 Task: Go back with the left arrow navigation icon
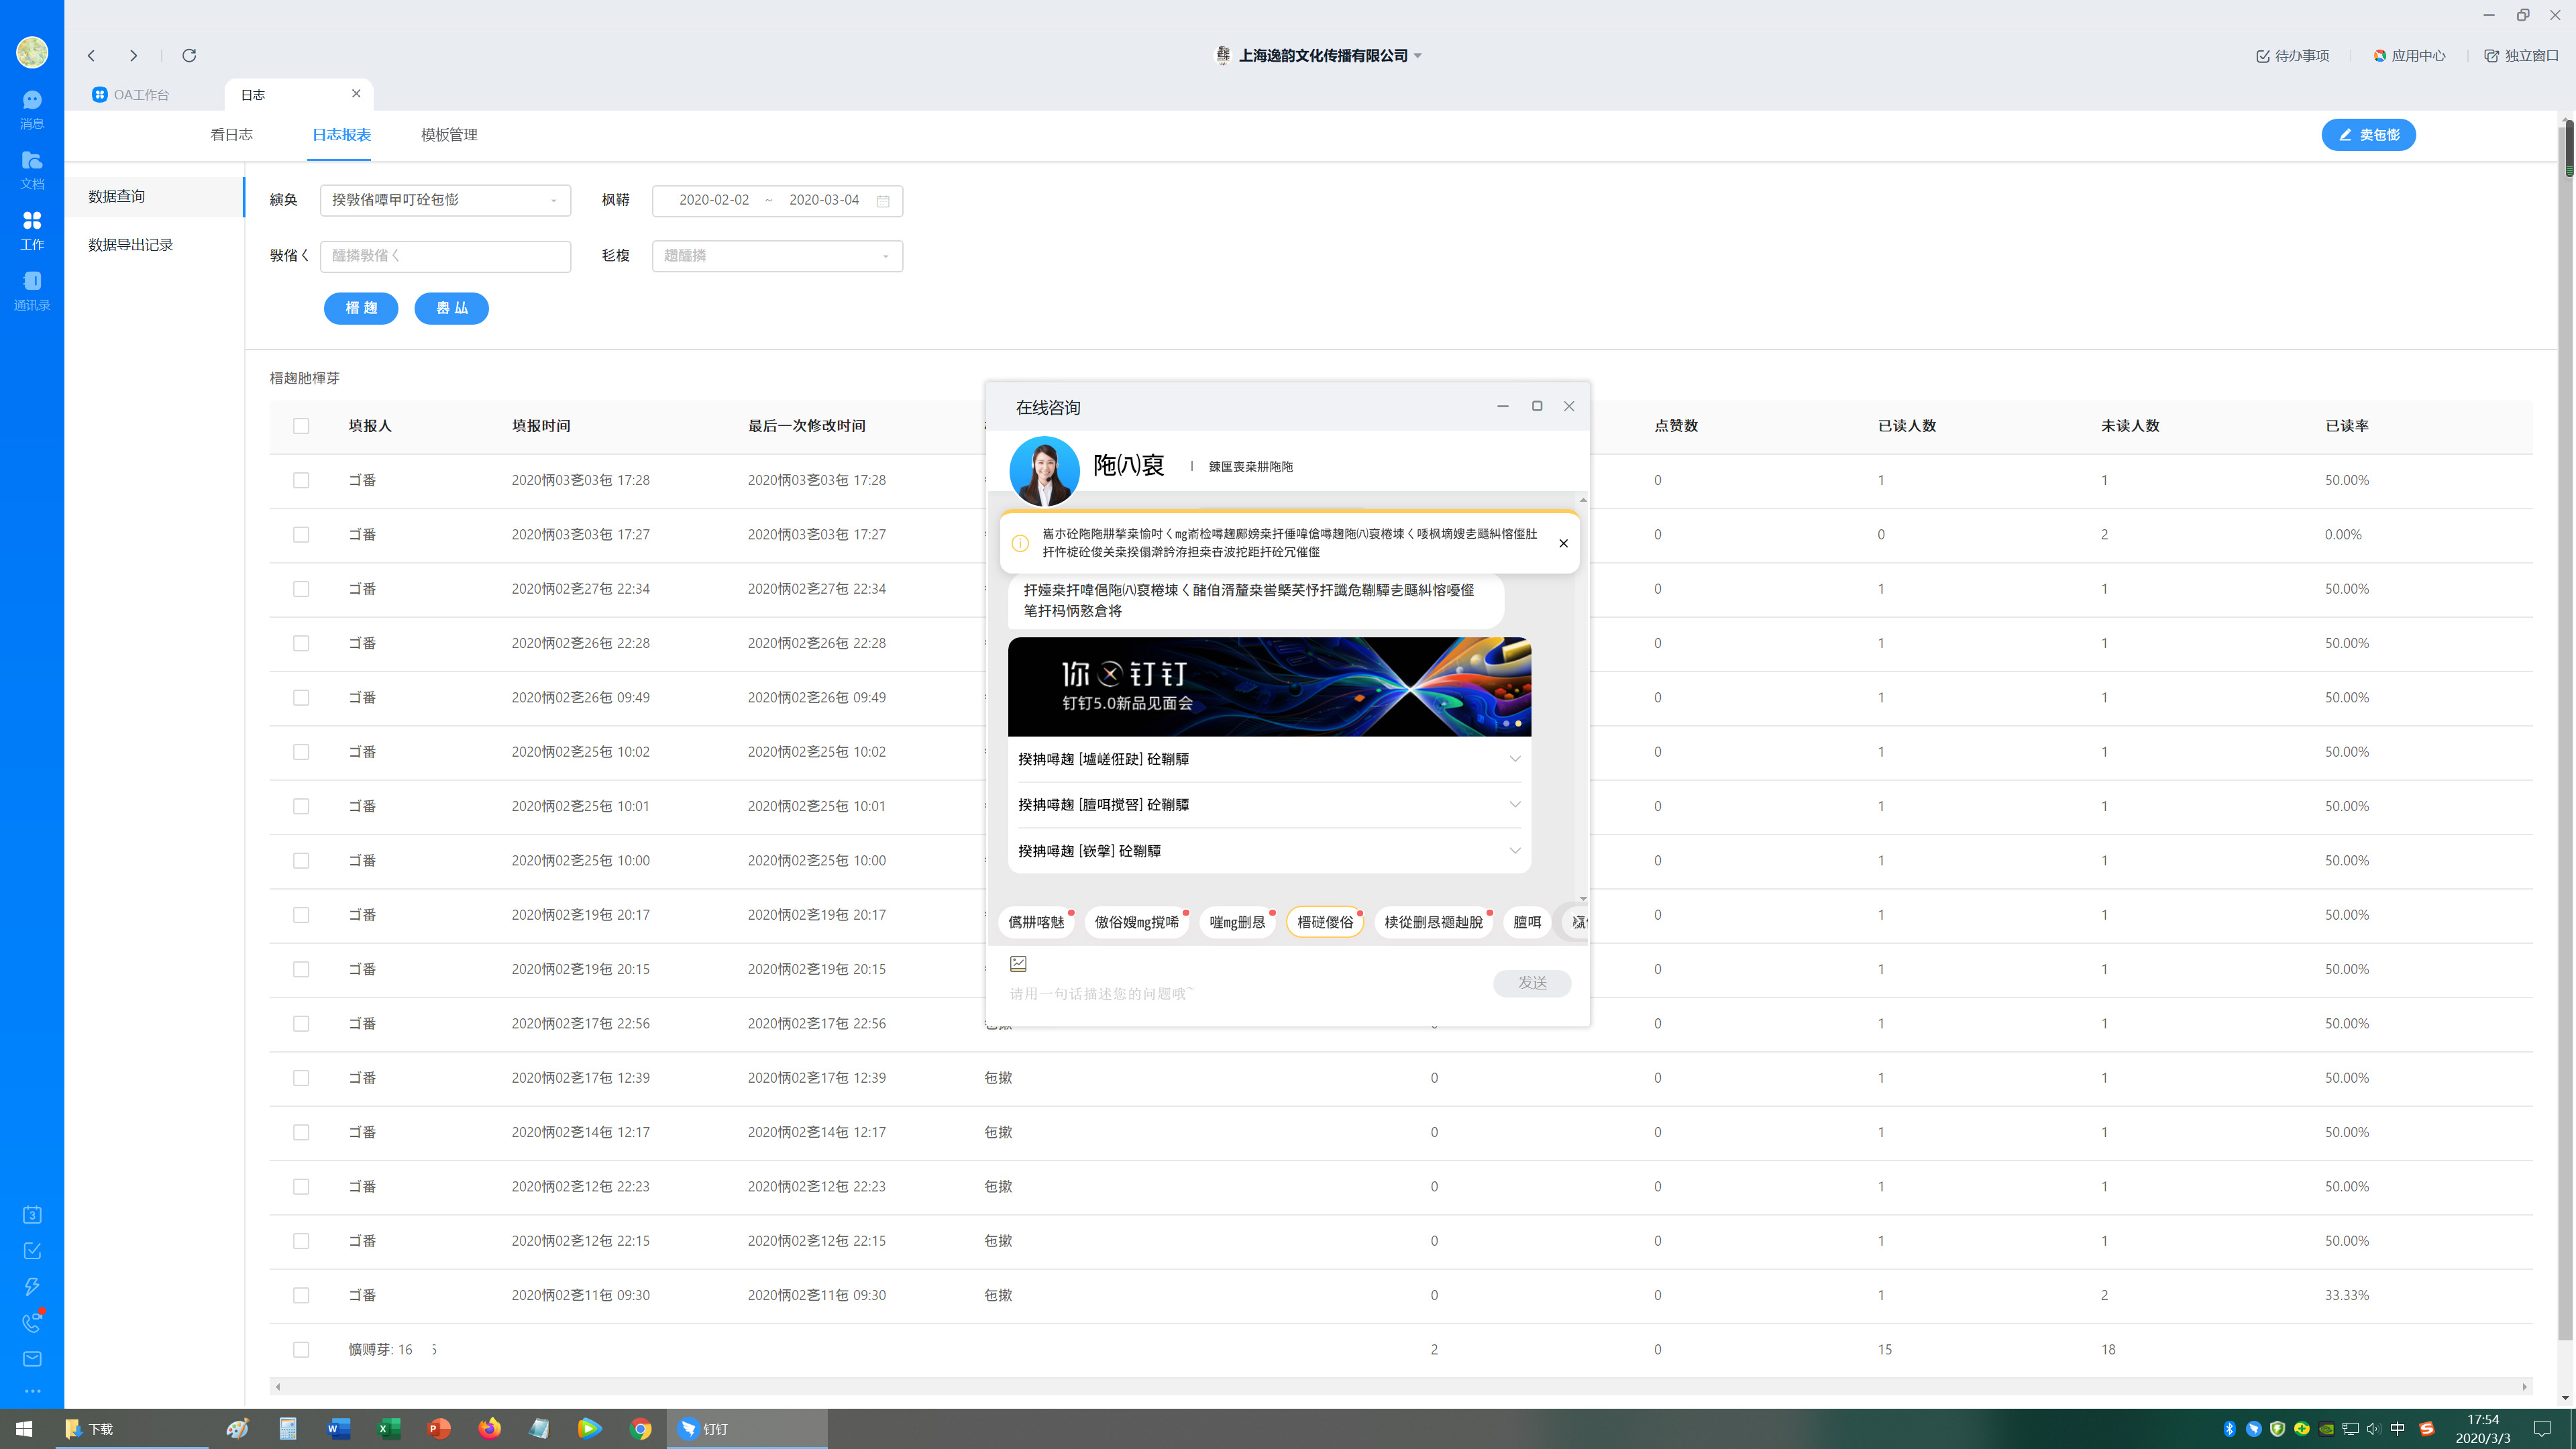91,56
